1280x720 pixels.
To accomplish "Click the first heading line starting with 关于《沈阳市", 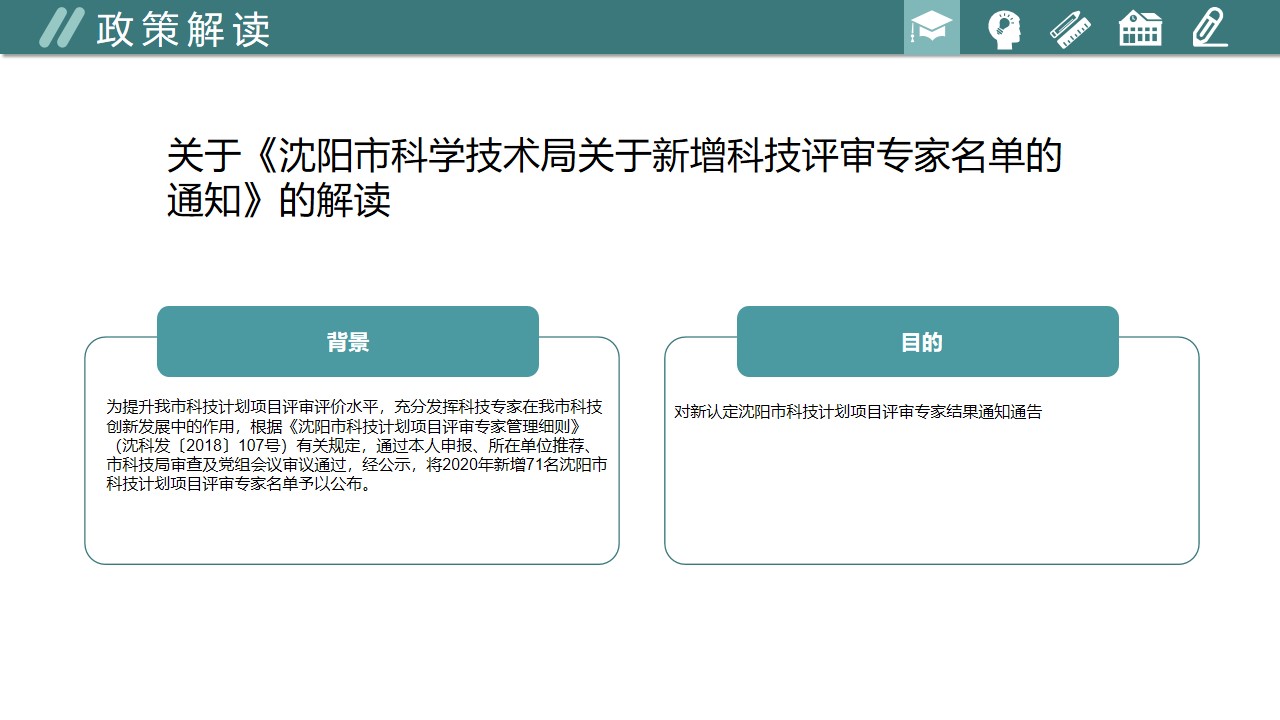I will coord(613,156).
